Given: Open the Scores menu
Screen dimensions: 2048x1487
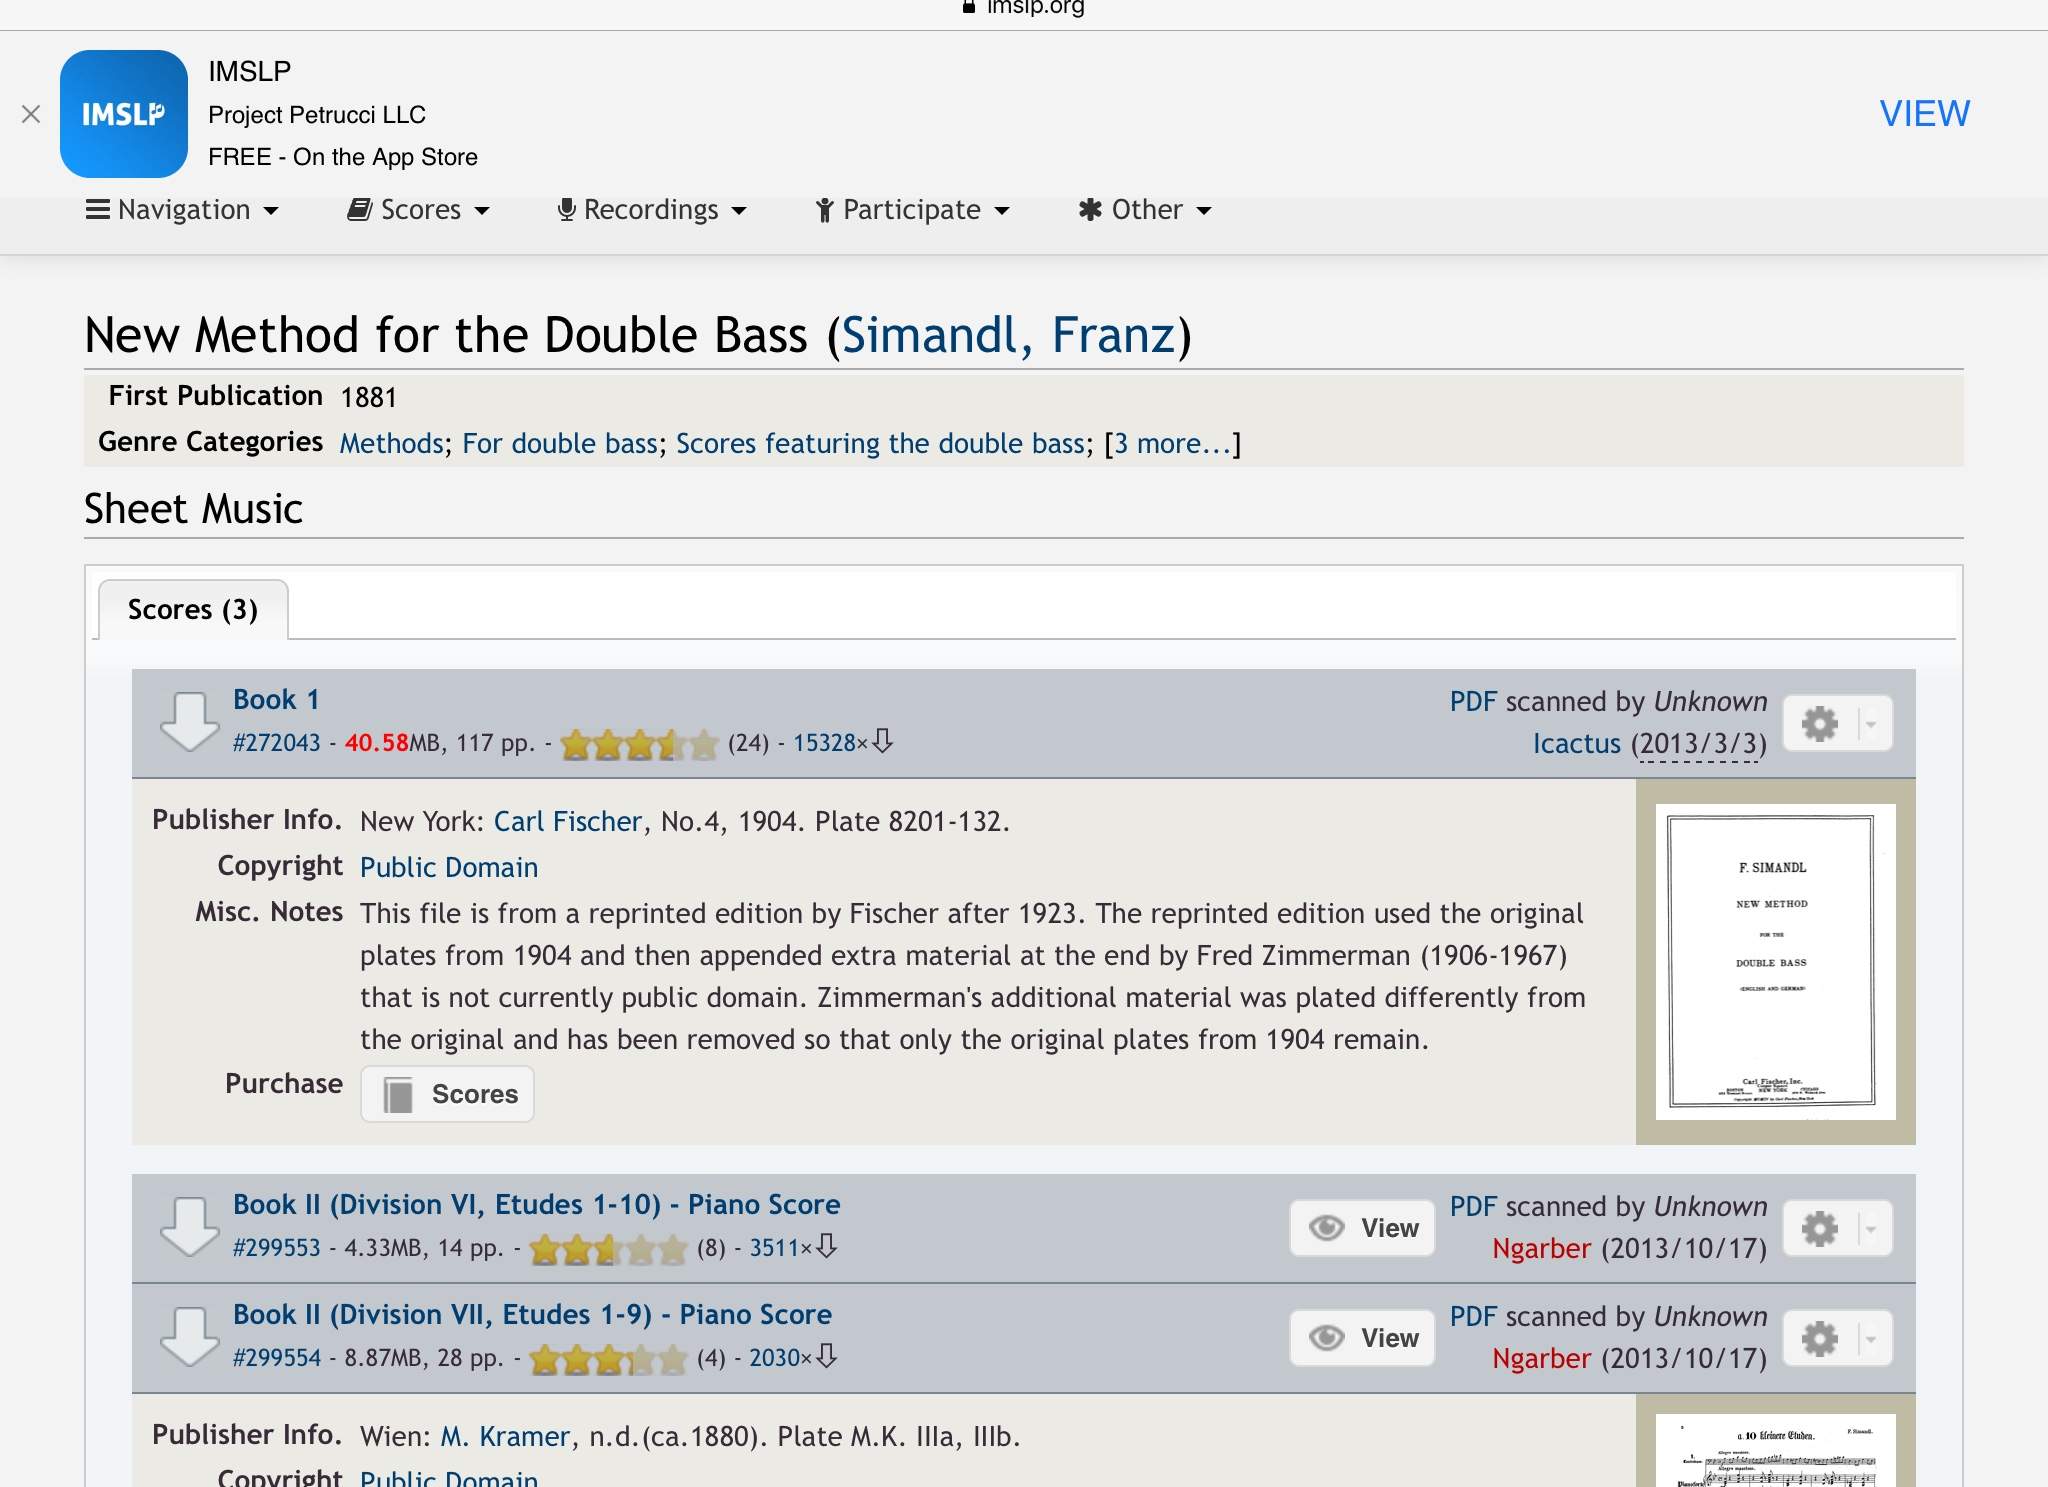Looking at the screenshot, I should (418, 210).
